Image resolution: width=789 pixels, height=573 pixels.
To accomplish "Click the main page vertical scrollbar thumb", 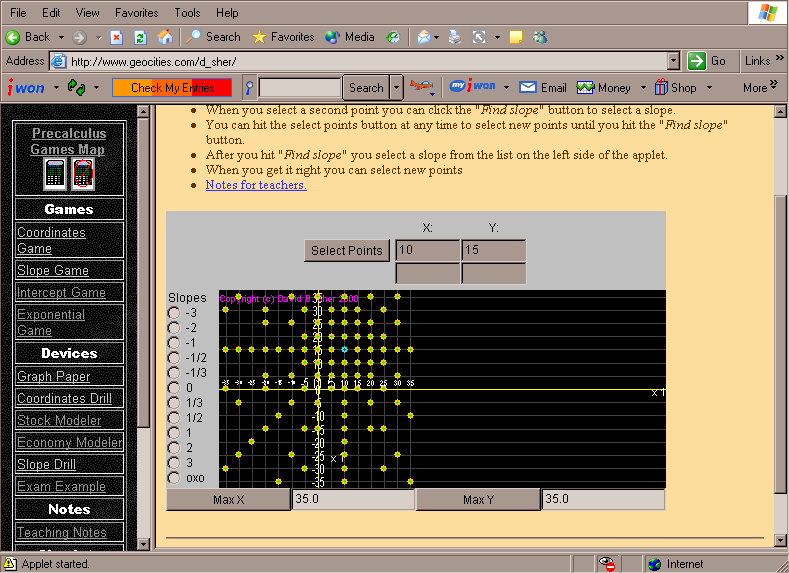I will 780,345.
